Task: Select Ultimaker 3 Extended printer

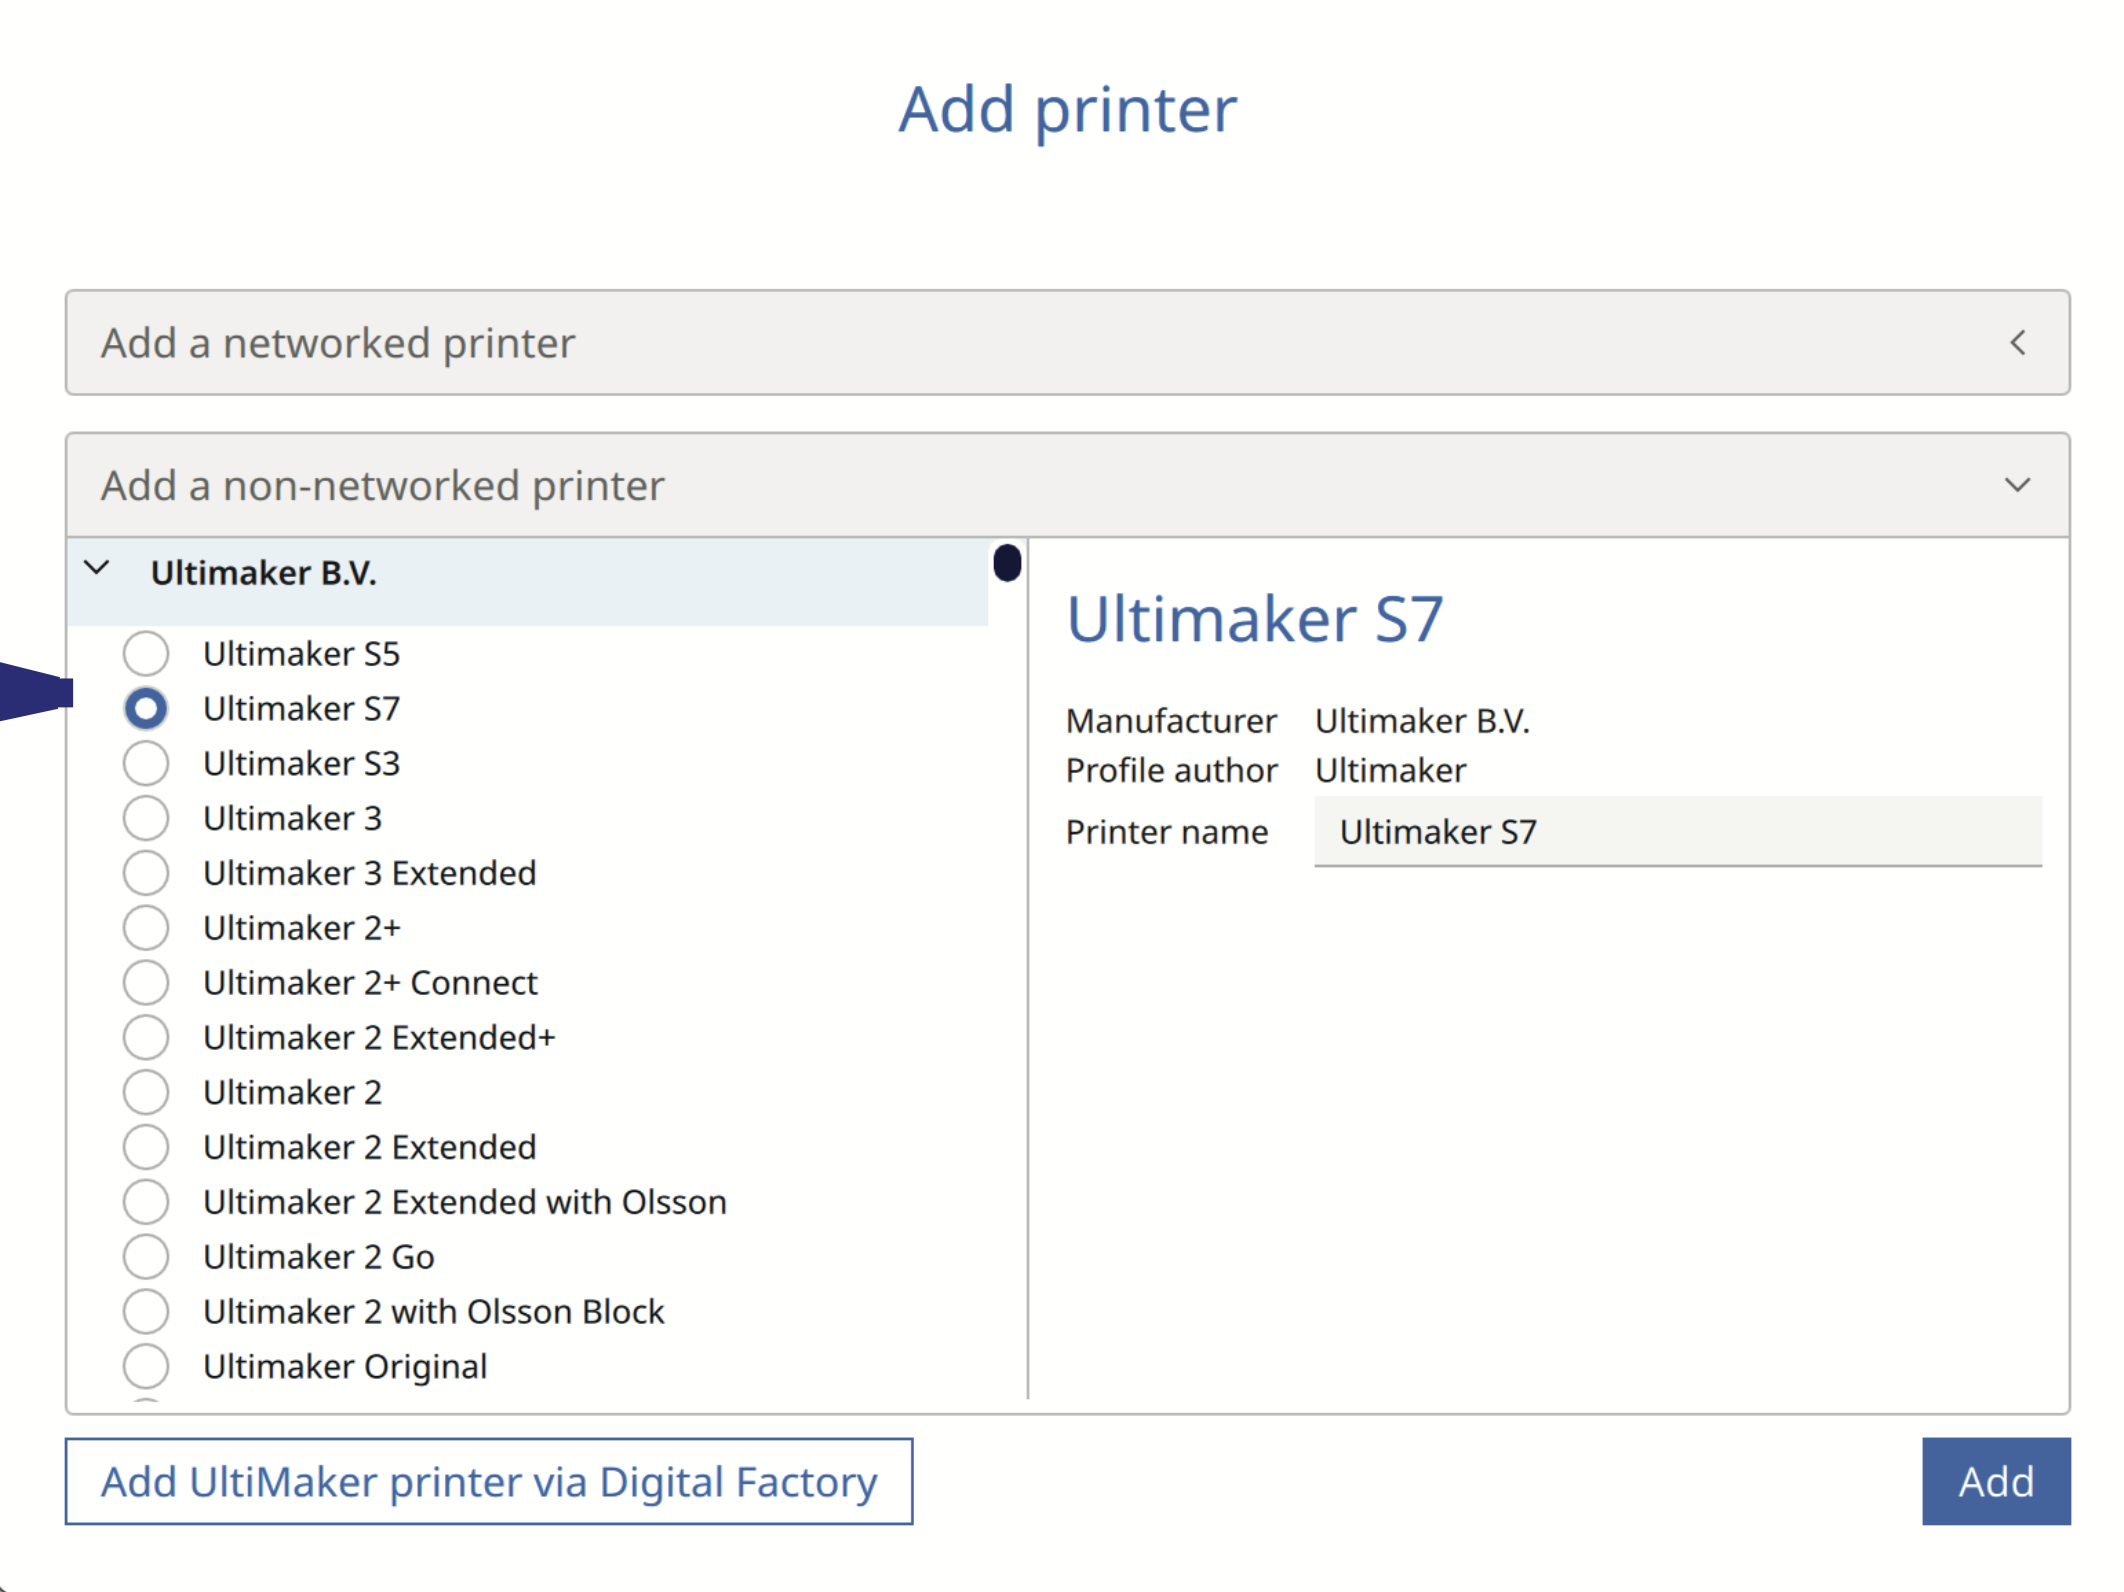Action: click(146, 873)
